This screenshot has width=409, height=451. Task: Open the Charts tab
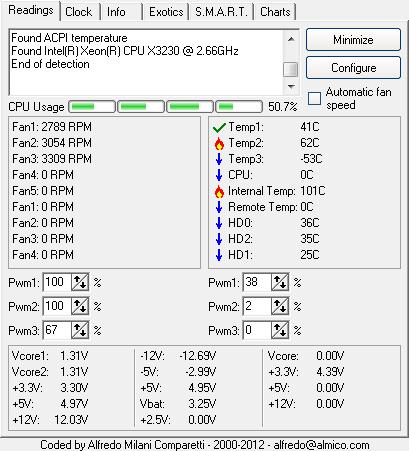[x=275, y=12]
